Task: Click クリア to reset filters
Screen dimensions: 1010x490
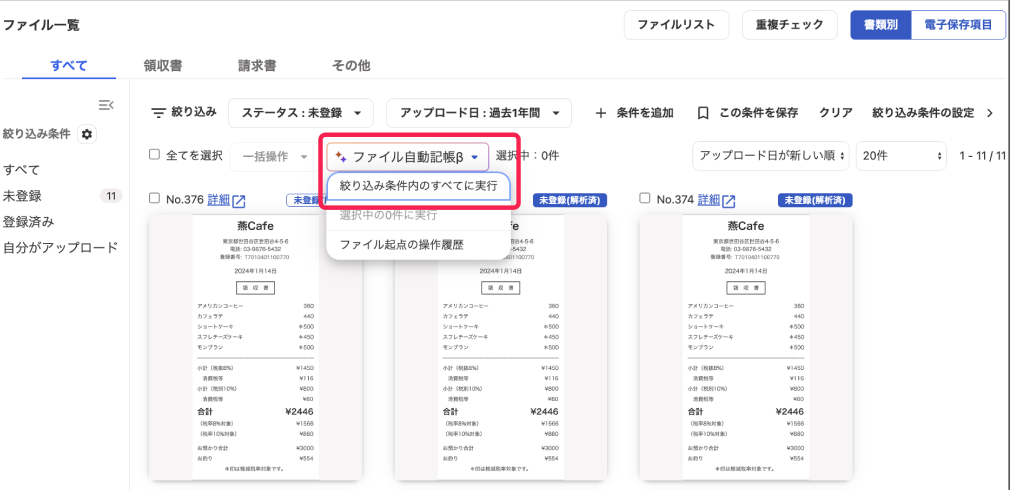Action: click(x=836, y=113)
